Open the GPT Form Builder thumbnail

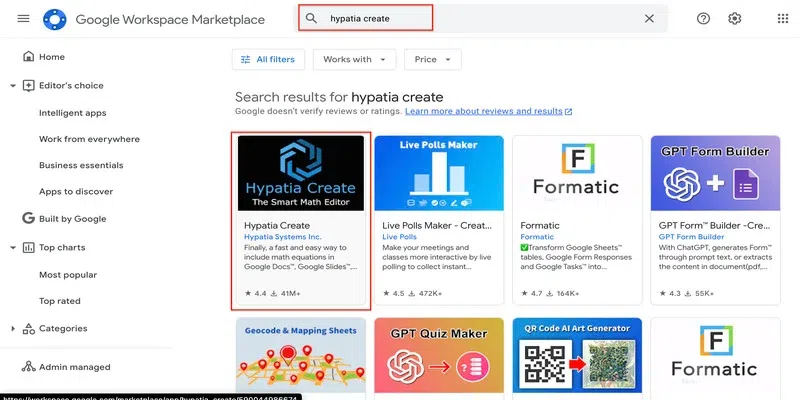click(x=715, y=173)
